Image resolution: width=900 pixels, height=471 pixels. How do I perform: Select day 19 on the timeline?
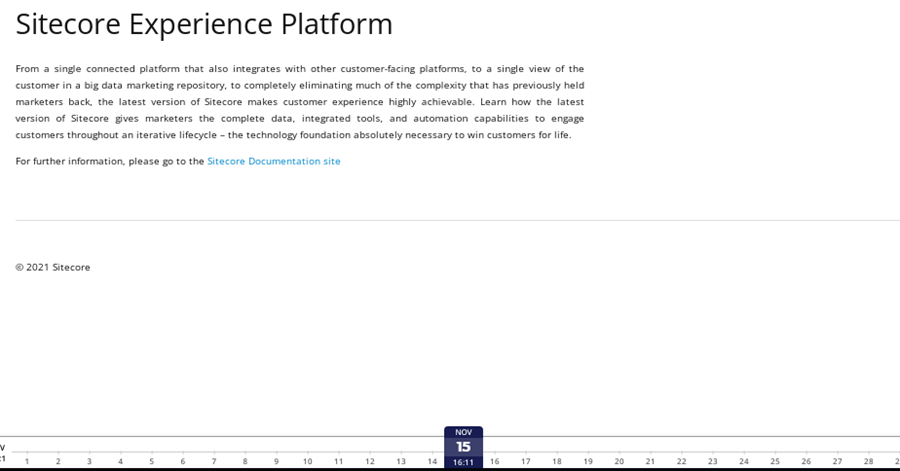pos(588,461)
